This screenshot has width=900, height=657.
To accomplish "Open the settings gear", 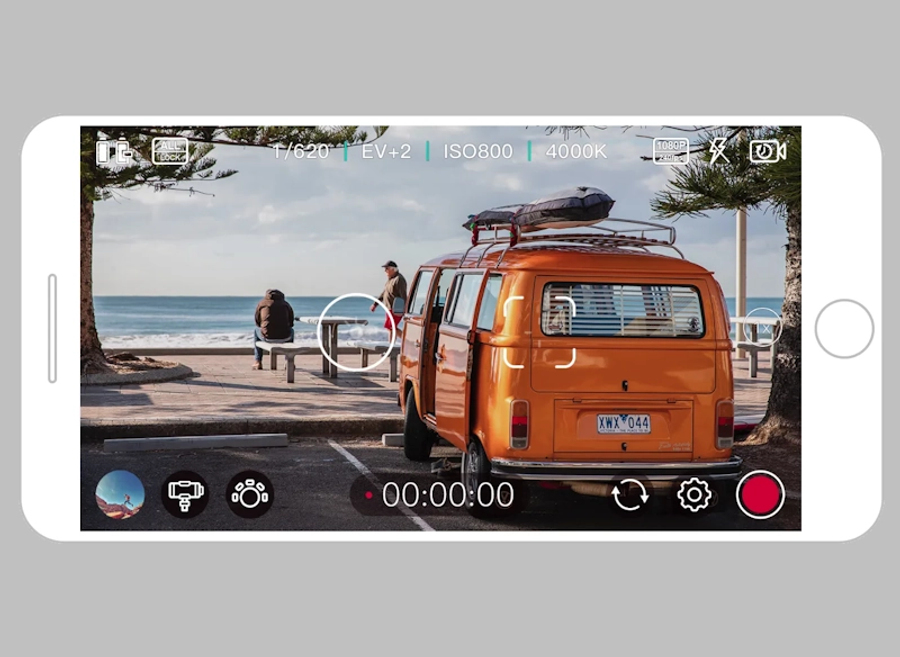I will (x=695, y=495).
